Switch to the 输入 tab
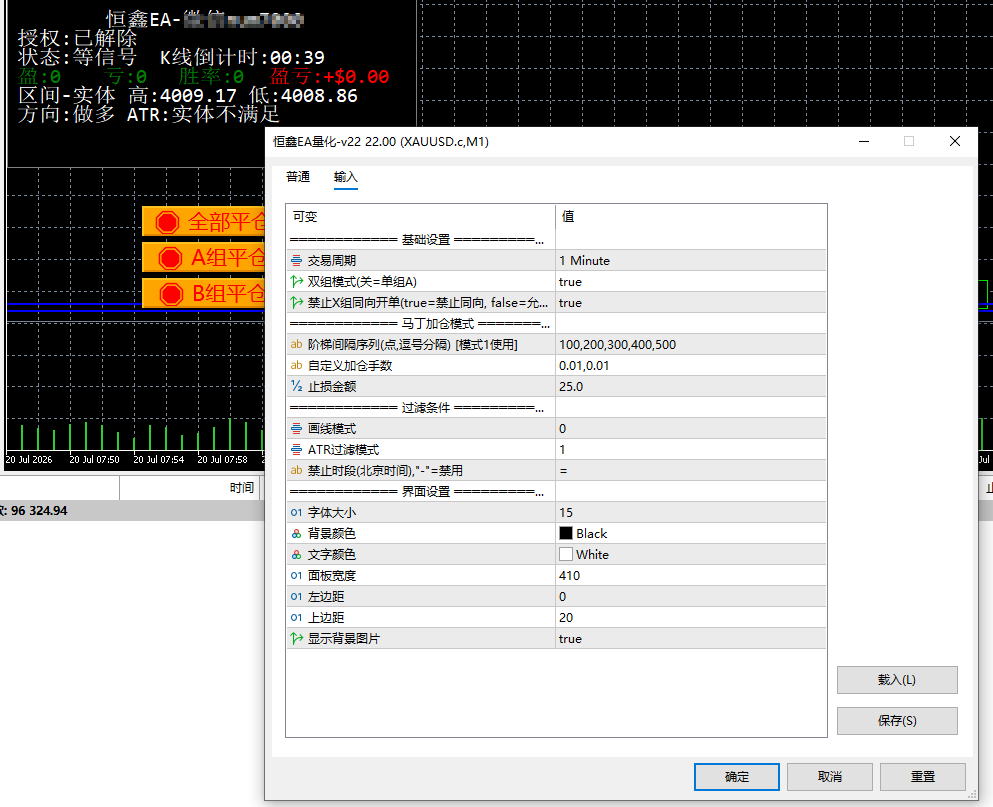 coord(346,177)
